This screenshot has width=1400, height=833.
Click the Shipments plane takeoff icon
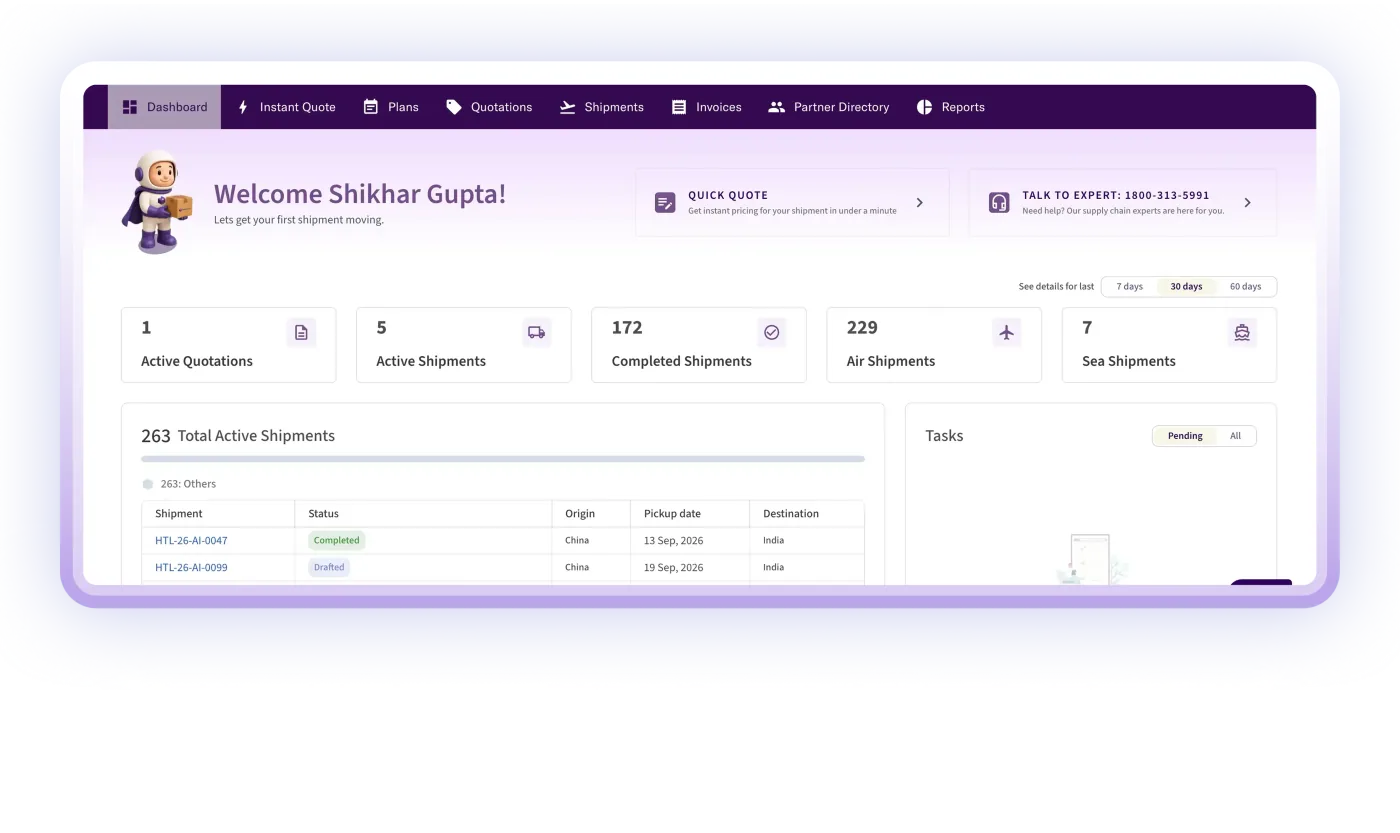(x=568, y=107)
